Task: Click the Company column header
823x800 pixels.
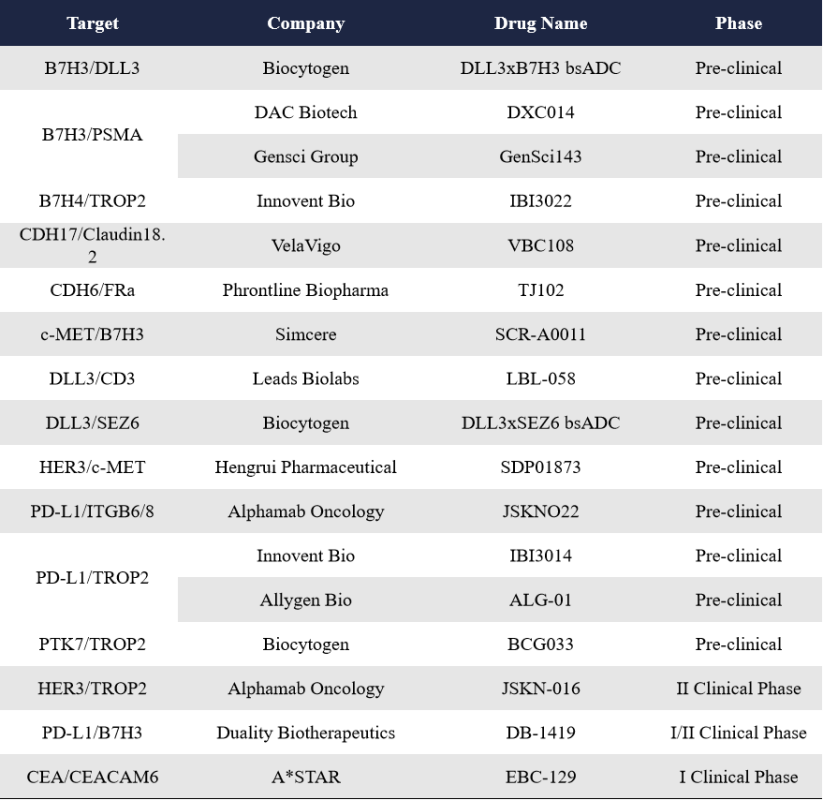Action: (x=305, y=23)
